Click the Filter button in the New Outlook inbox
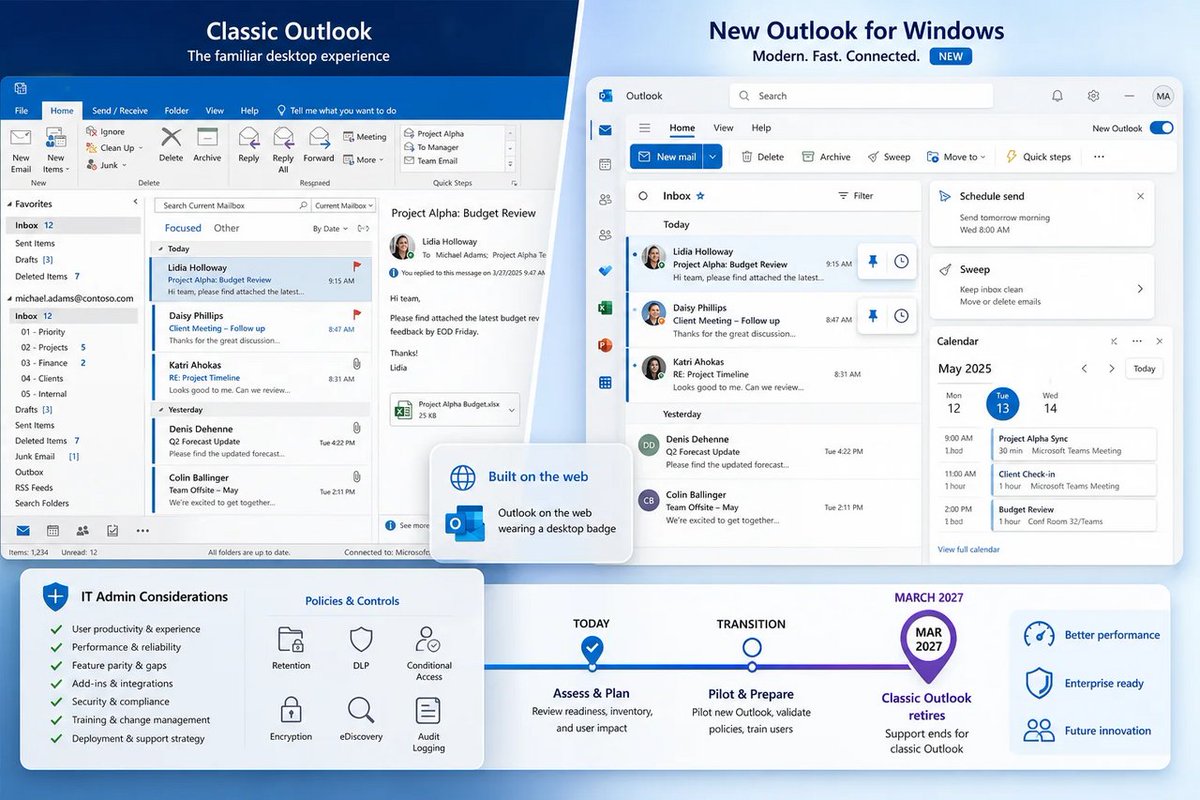The image size is (1200, 800). pos(855,196)
